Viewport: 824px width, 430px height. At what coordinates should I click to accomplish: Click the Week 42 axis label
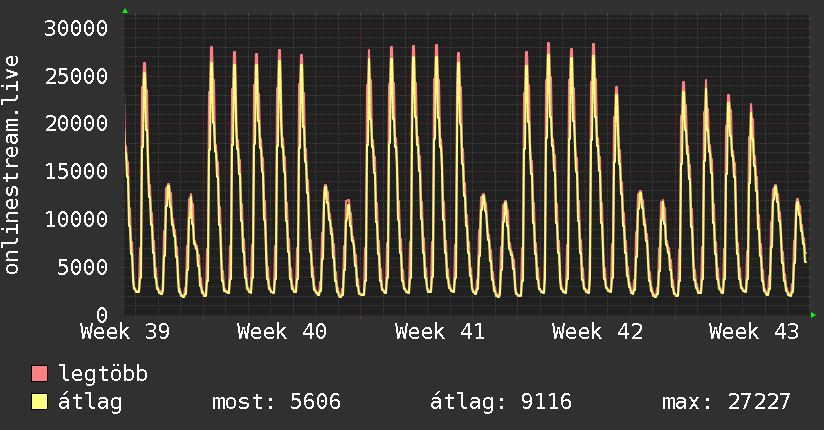click(x=597, y=332)
